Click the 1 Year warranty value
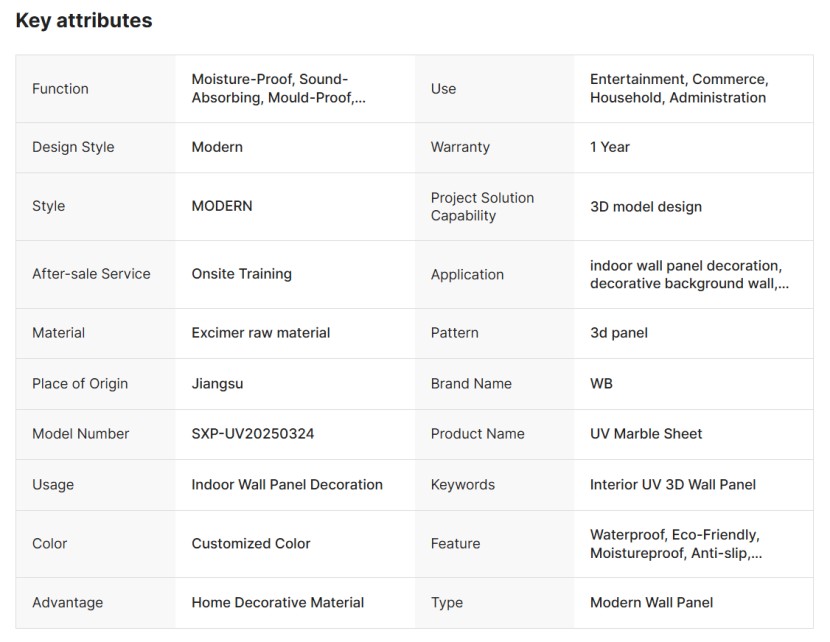The width and height of the screenshot is (830, 642). tap(610, 147)
